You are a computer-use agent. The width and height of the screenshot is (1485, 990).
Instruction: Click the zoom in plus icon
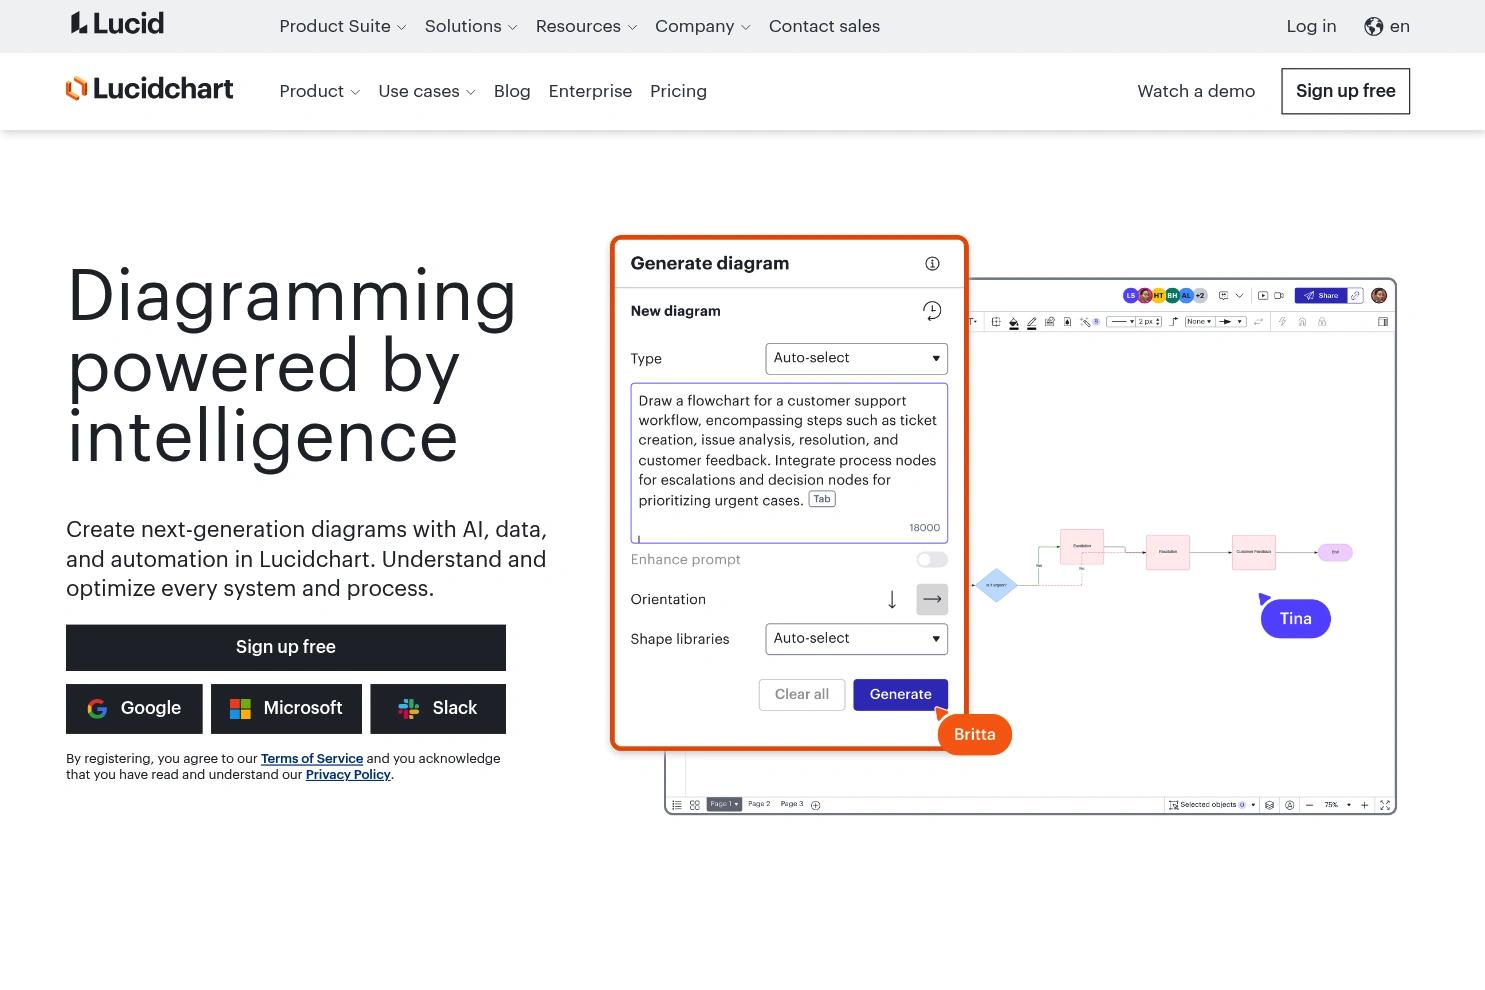[1364, 805]
